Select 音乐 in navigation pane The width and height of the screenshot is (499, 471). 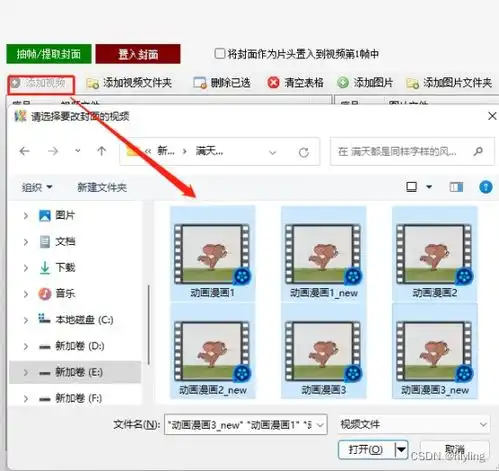click(x=65, y=294)
